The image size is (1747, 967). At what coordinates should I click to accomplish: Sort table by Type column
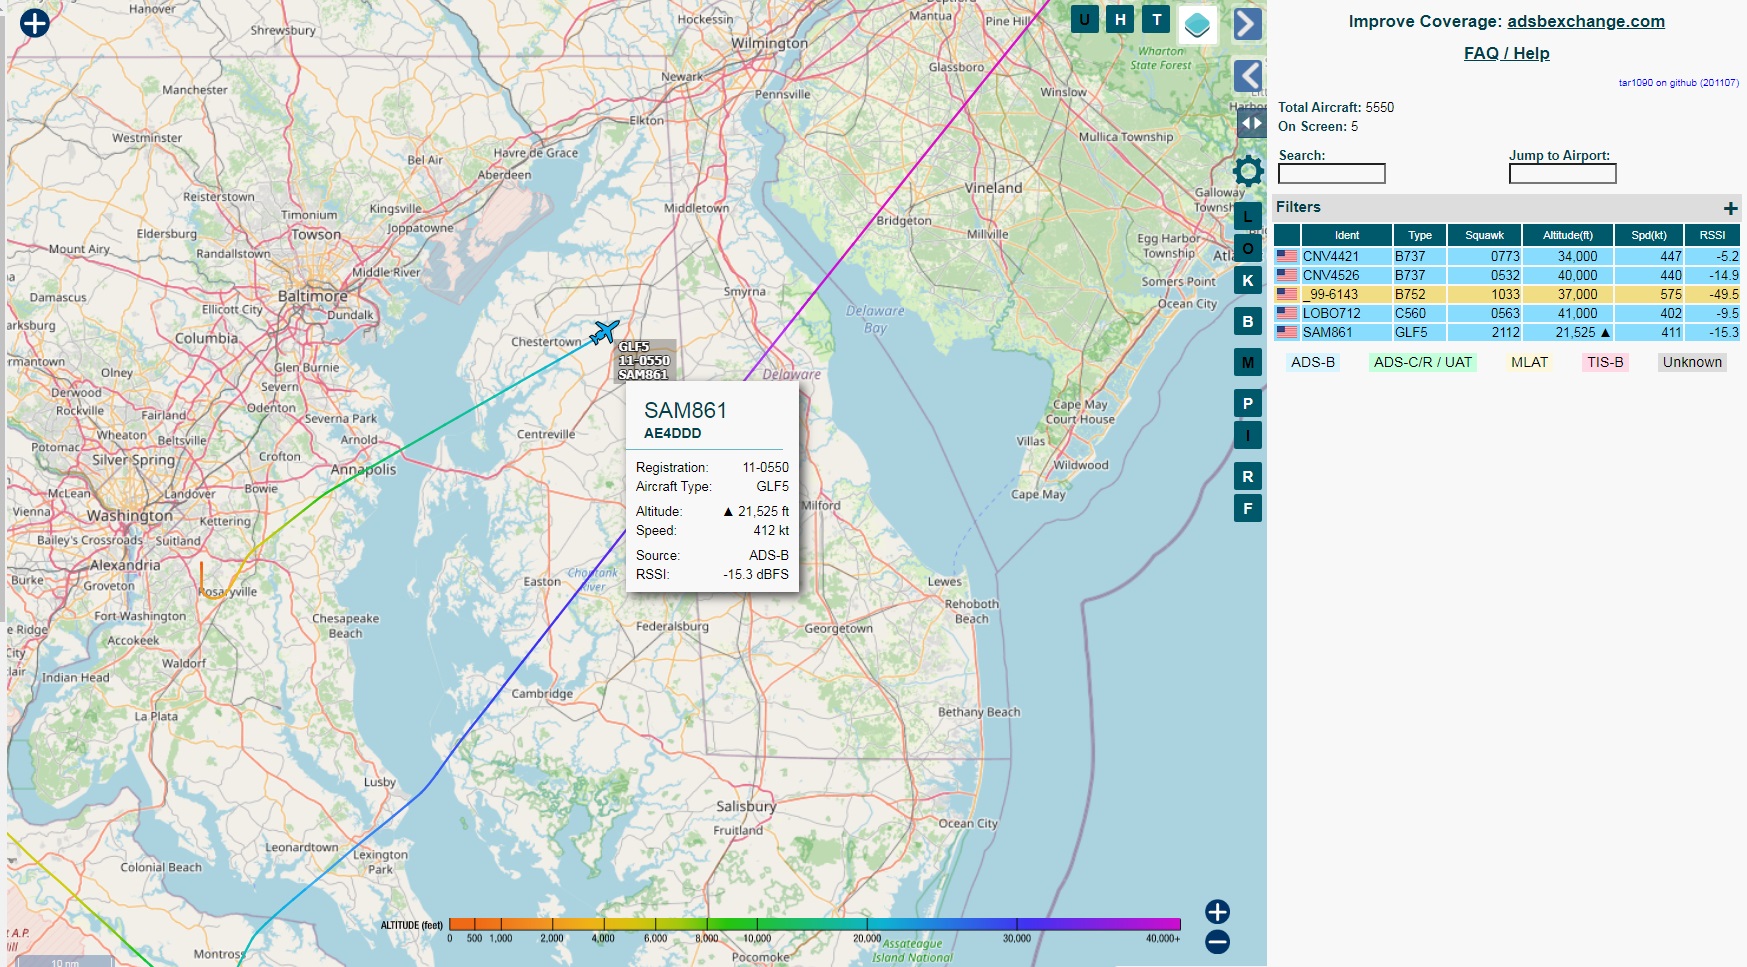pyautogui.click(x=1420, y=235)
